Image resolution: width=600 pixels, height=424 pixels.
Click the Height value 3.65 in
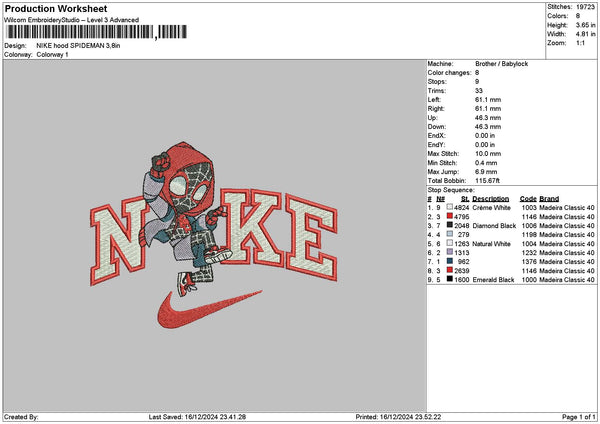(585, 25)
